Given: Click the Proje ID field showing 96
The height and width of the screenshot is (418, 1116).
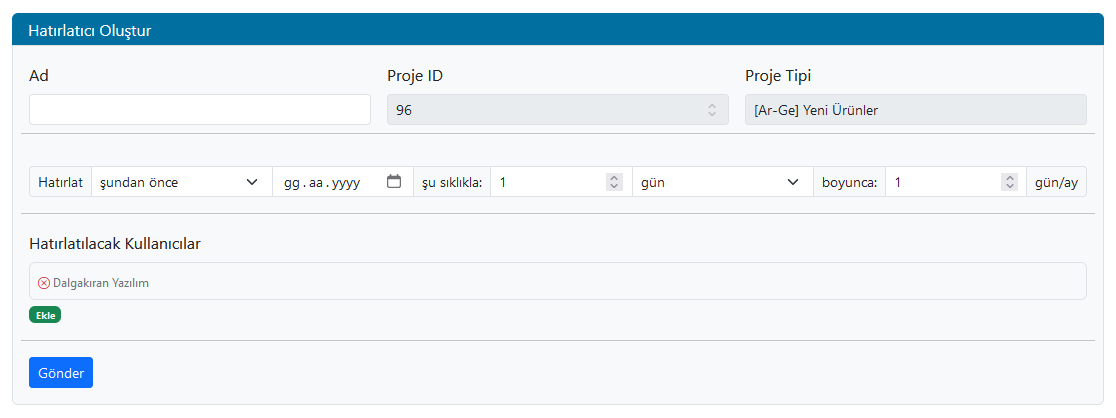Looking at the screenshot, I should pos(540,110).
